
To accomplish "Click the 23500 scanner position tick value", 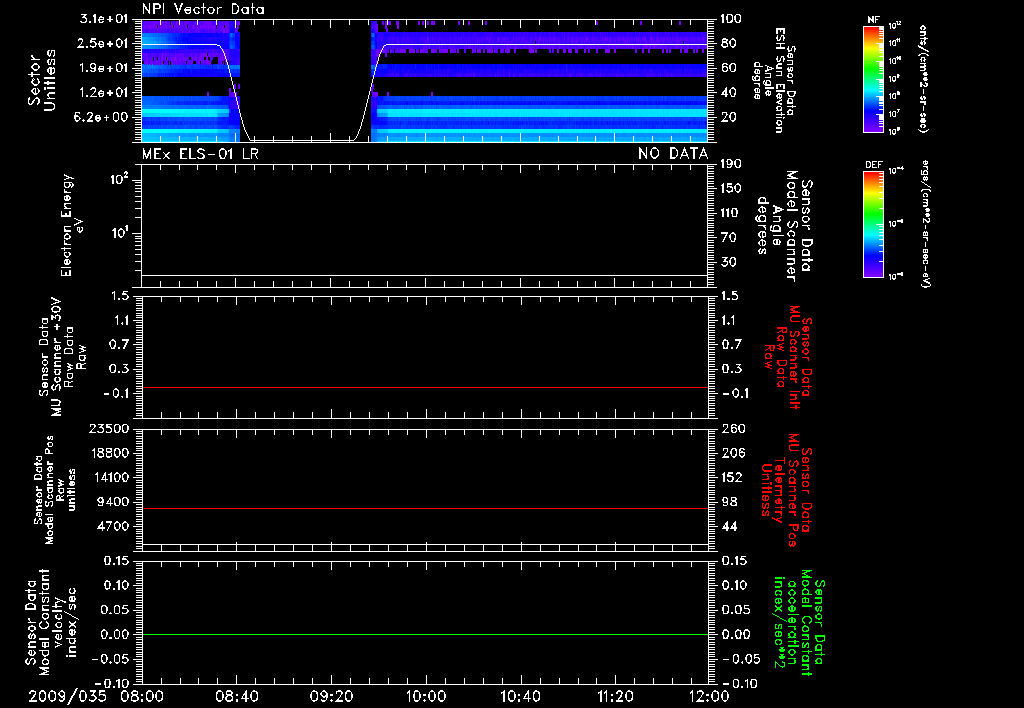I will point(108,429).
